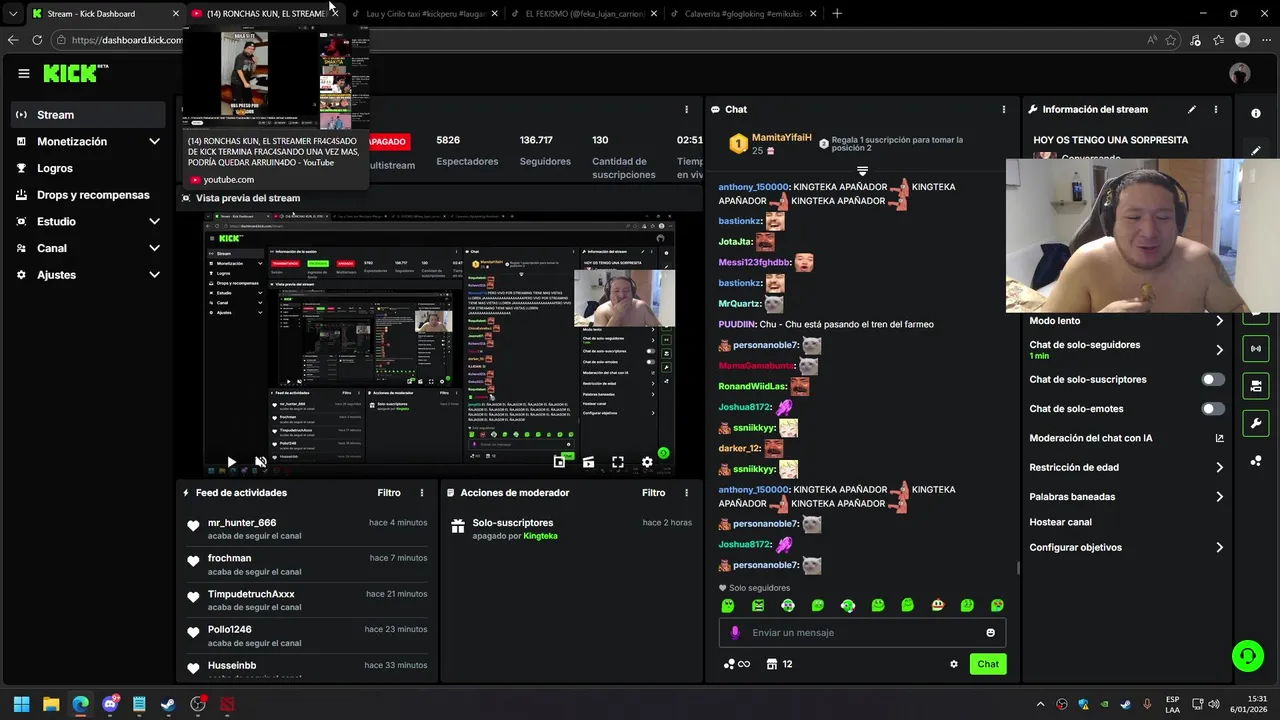
Task: Open Filtro in Acciones de moderador
Action: click(653, 493)
